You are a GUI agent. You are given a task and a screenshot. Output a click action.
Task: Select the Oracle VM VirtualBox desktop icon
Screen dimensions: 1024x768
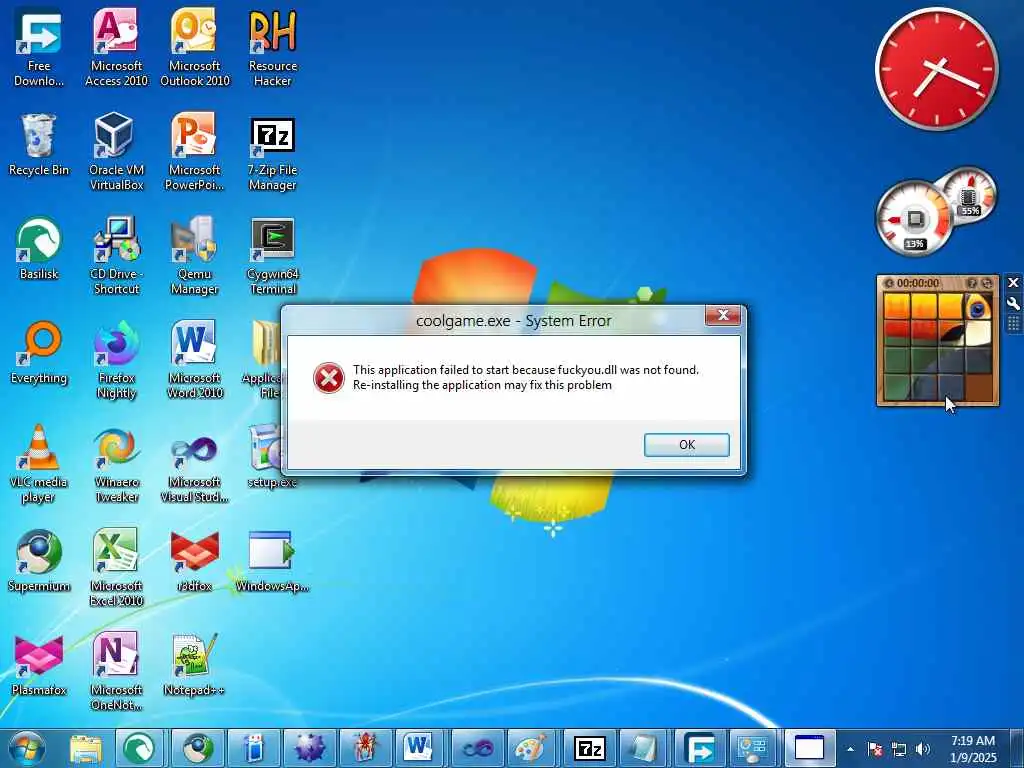(x=116, y=153)
